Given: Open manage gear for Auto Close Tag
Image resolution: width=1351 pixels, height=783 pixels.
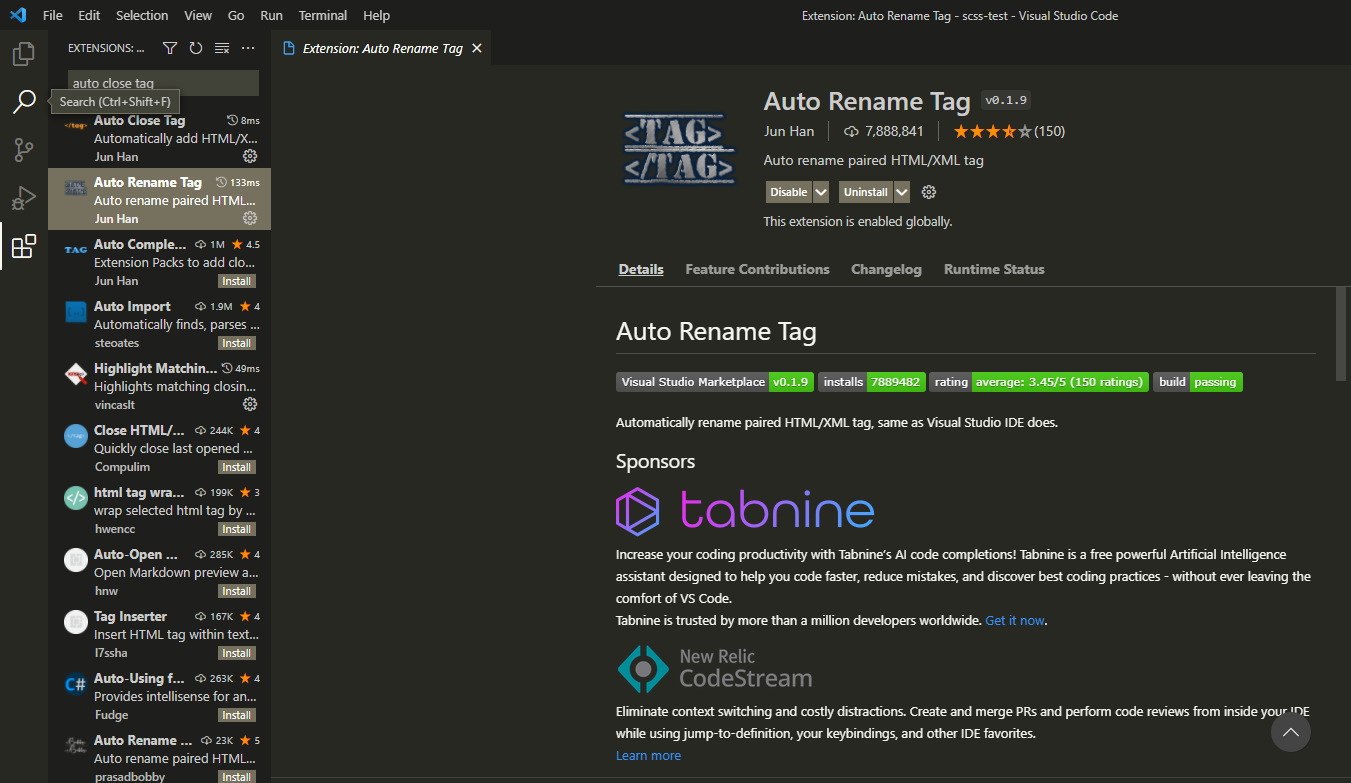Looking at the screenshot, I should coord(250,156).
